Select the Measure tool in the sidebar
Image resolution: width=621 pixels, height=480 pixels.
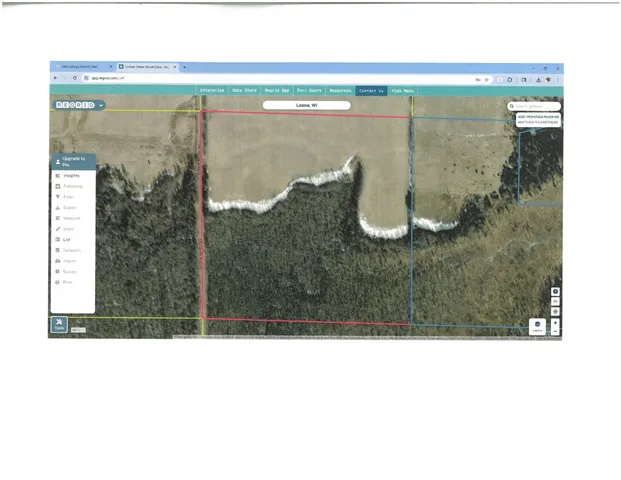(x=72, y=218)
